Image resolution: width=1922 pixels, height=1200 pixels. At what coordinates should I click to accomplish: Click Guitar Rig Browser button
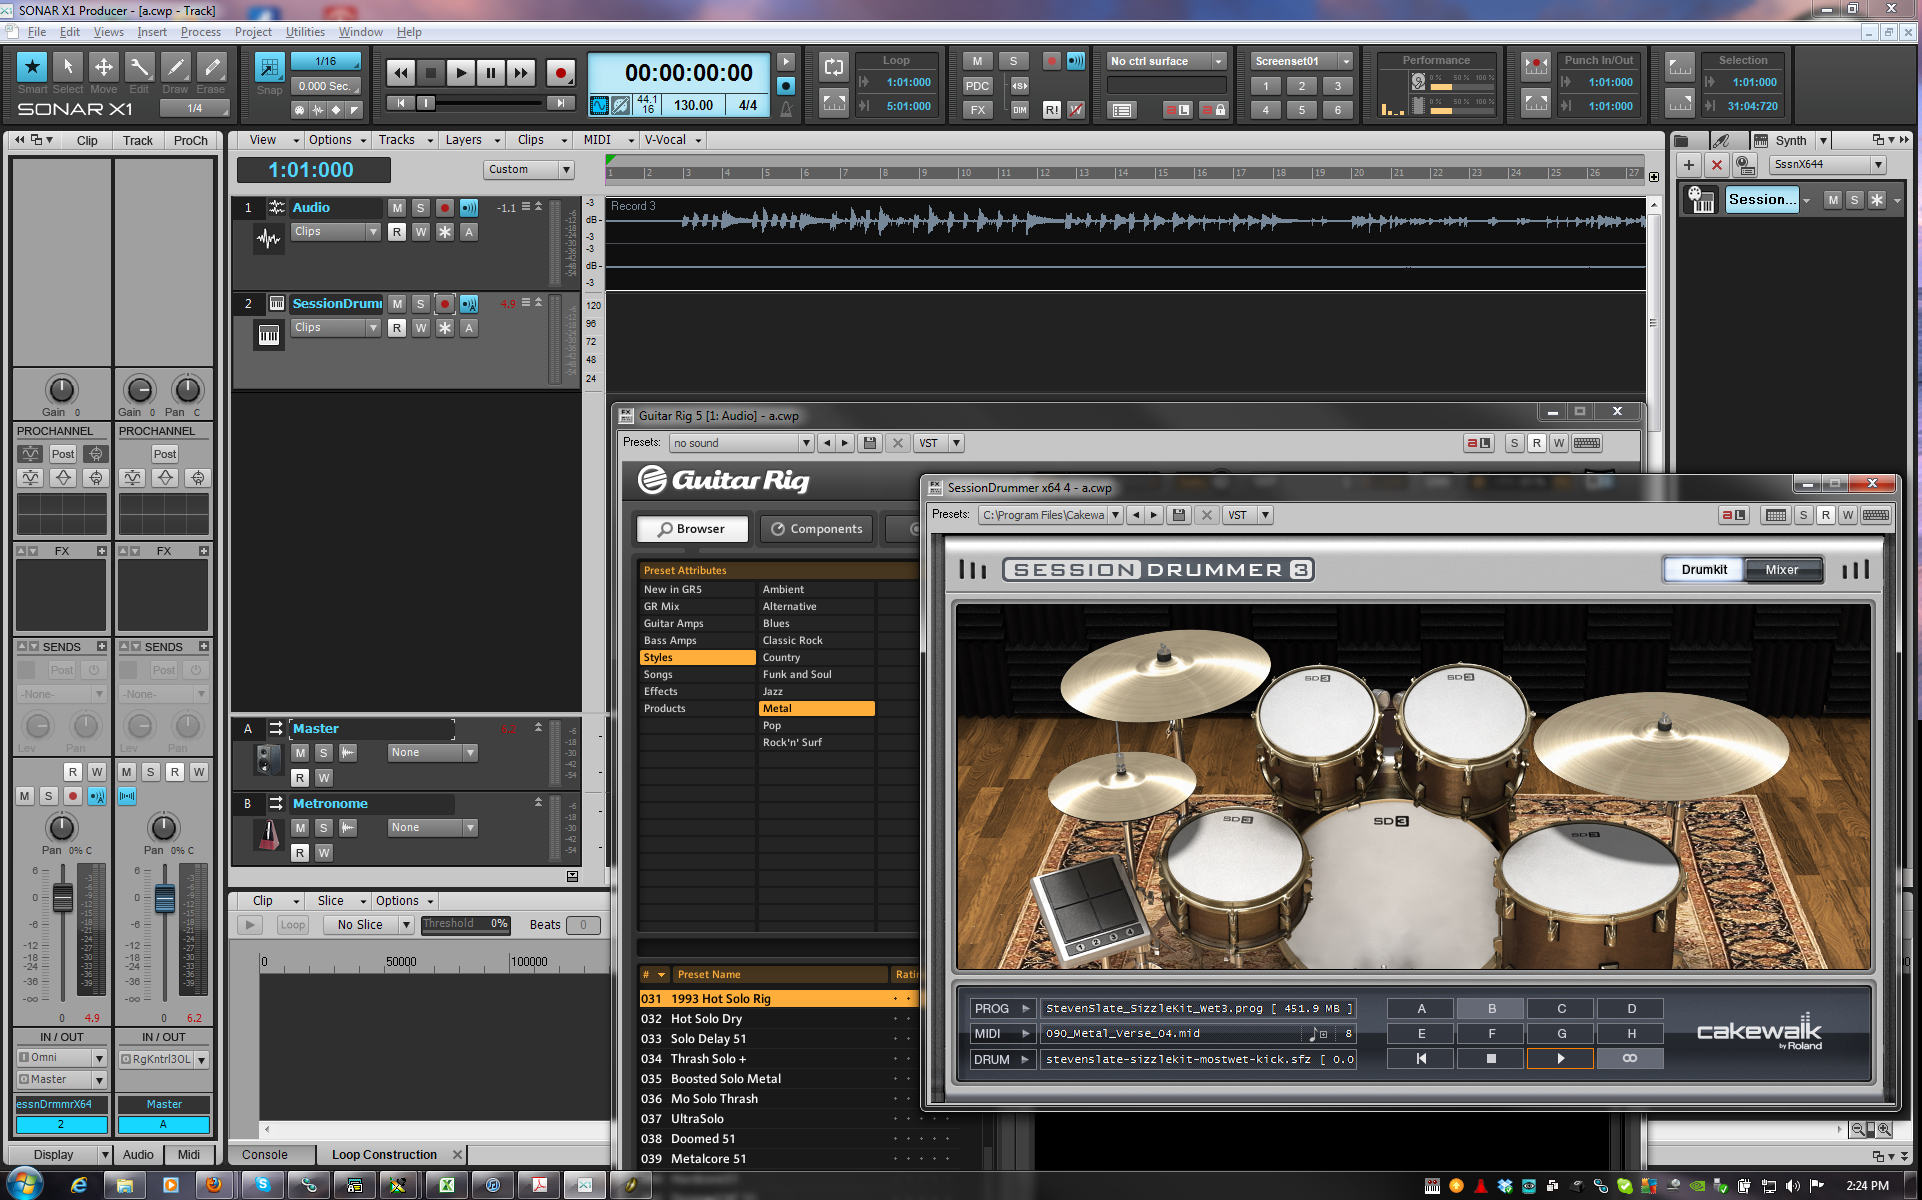click(x=692, y=529)
